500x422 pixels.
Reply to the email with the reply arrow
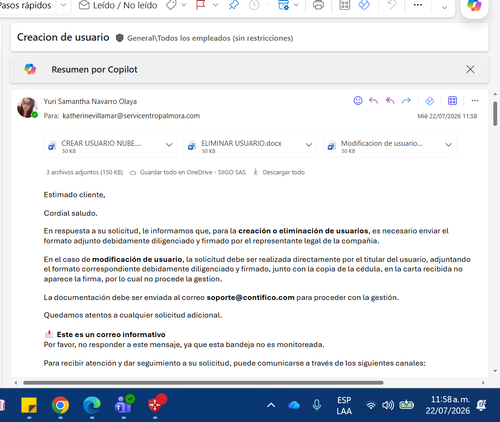coord(373,101)
